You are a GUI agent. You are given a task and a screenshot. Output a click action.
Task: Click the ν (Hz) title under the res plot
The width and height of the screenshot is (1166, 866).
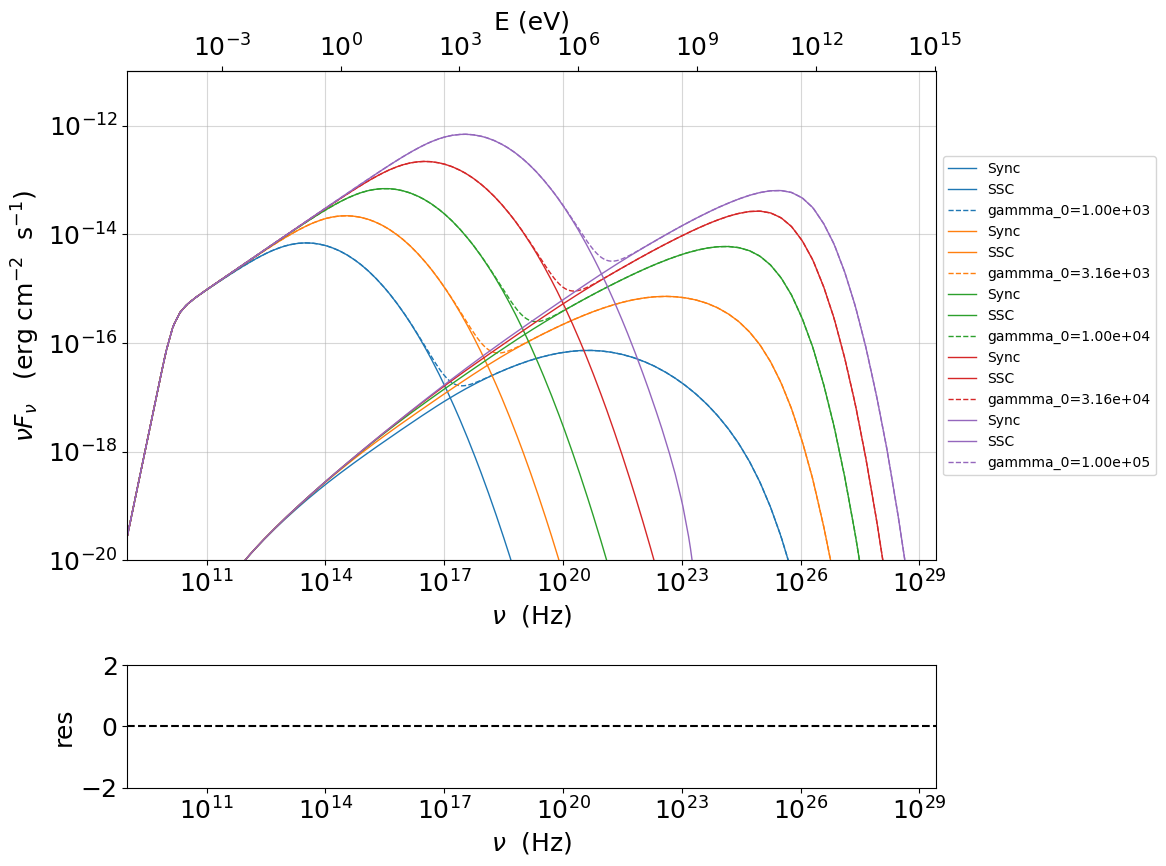[532, 843]
